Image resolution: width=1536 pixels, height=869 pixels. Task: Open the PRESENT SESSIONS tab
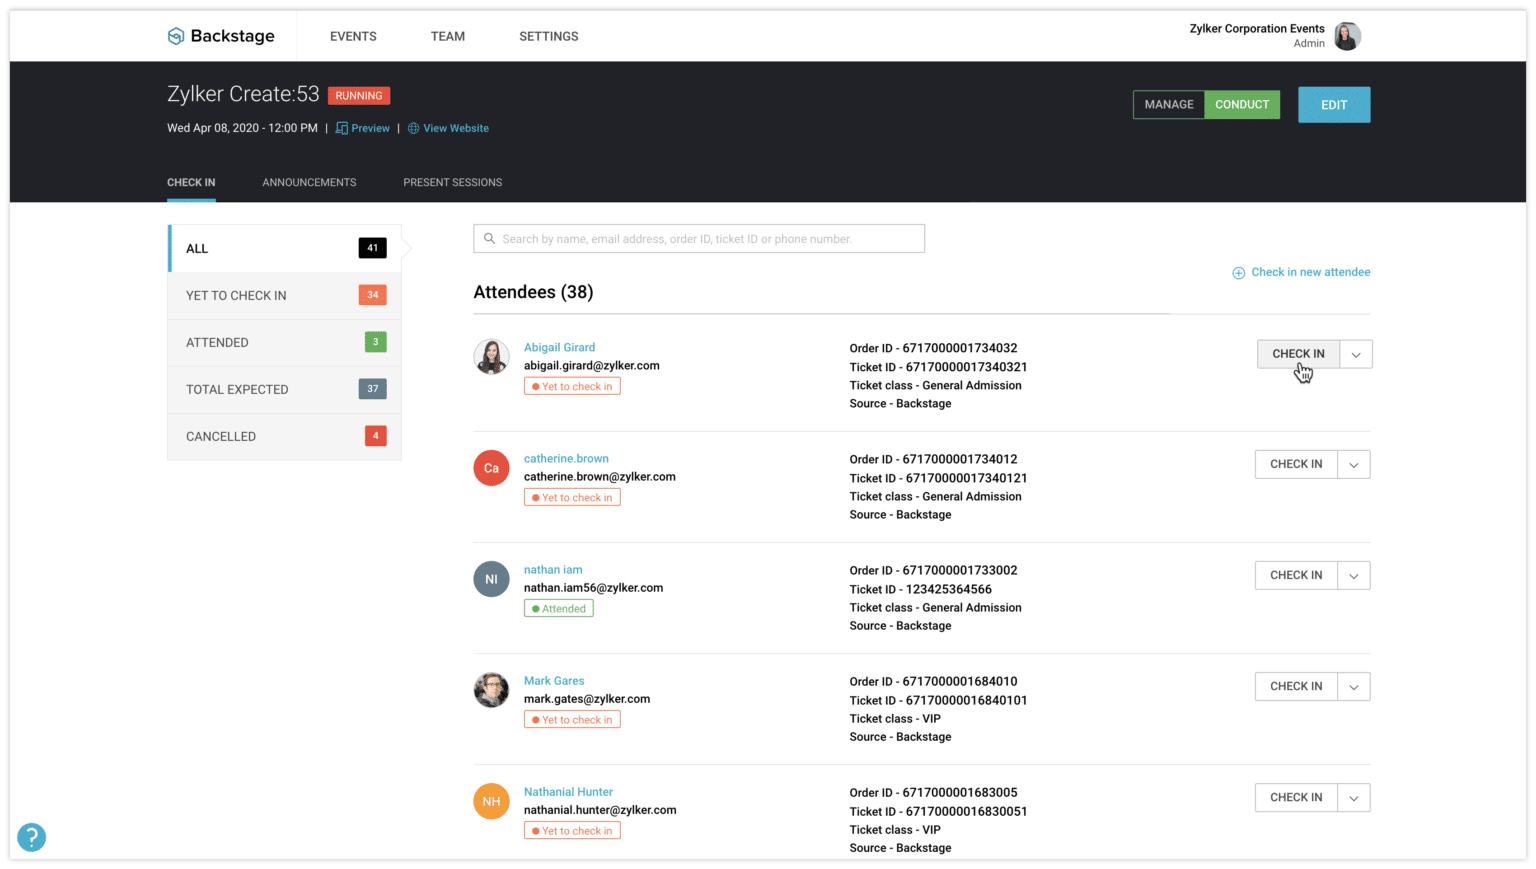click(452, 182)
